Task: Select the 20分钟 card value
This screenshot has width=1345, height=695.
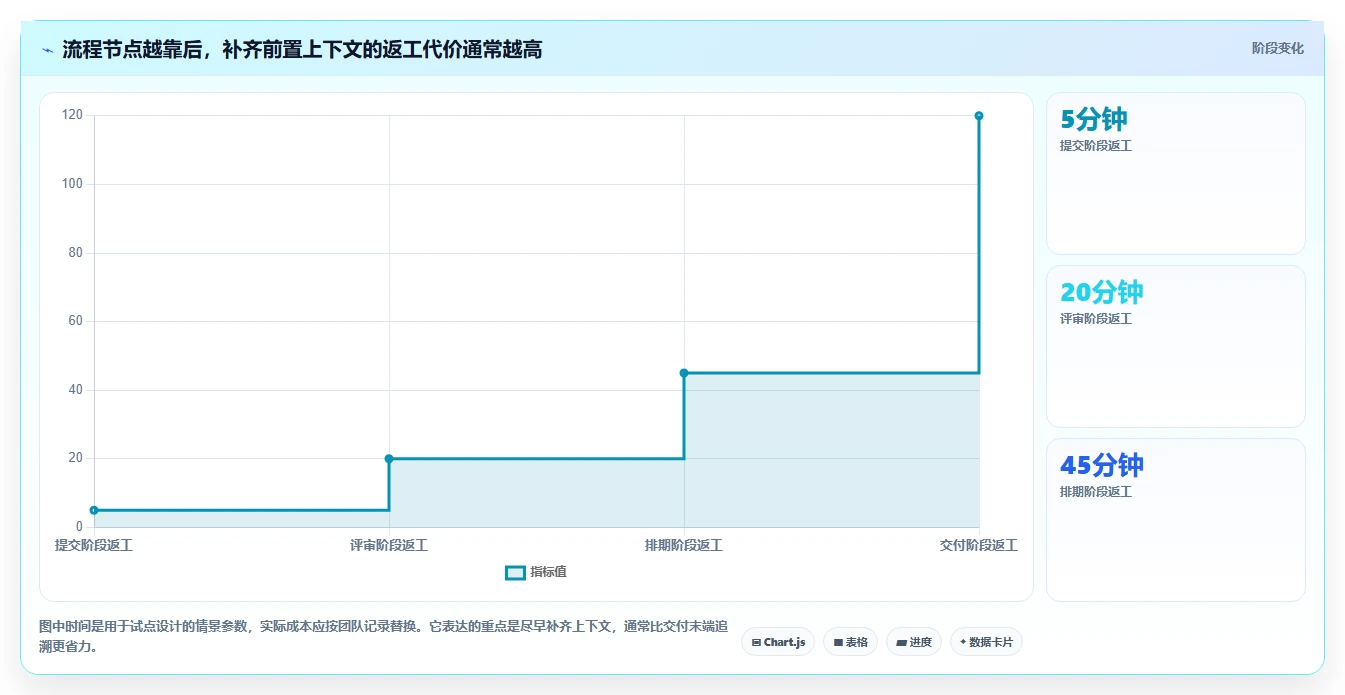Action: click(x=1102, y=293)
